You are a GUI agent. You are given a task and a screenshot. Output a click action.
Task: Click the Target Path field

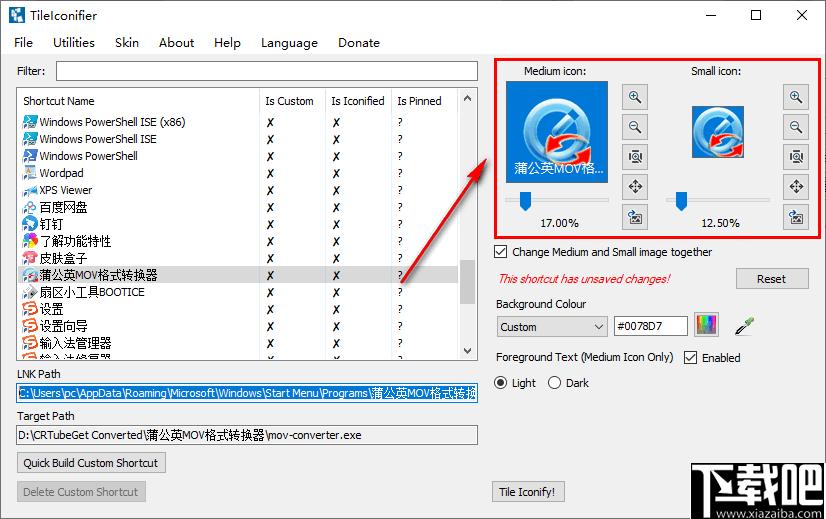247,435
